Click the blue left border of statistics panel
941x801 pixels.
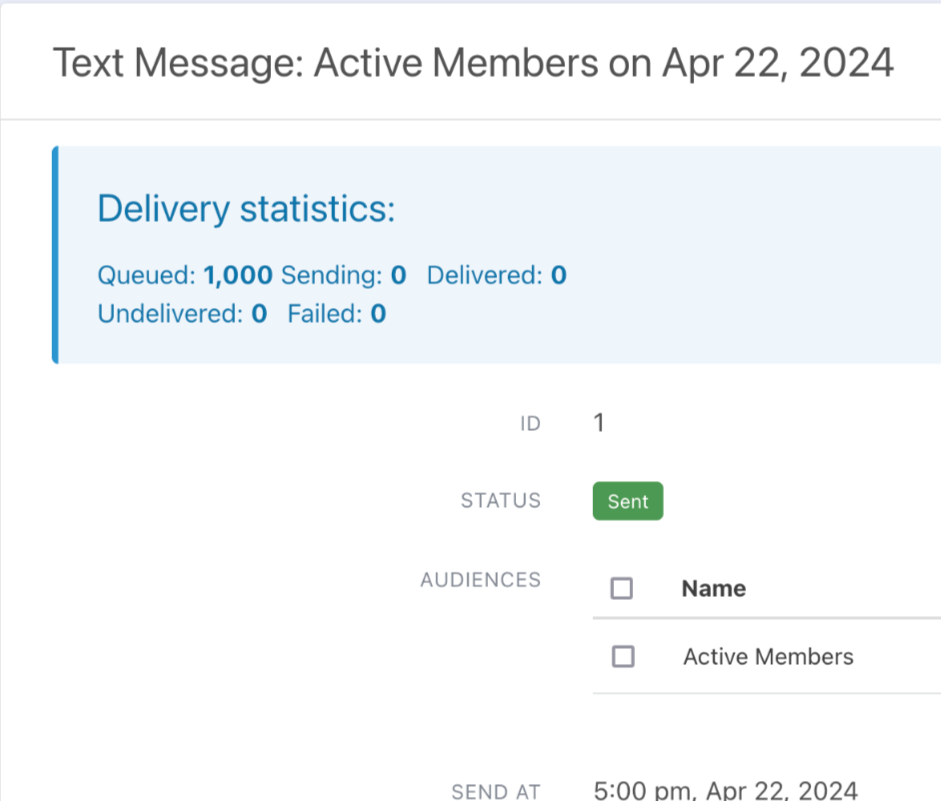[x=55, y=254]
